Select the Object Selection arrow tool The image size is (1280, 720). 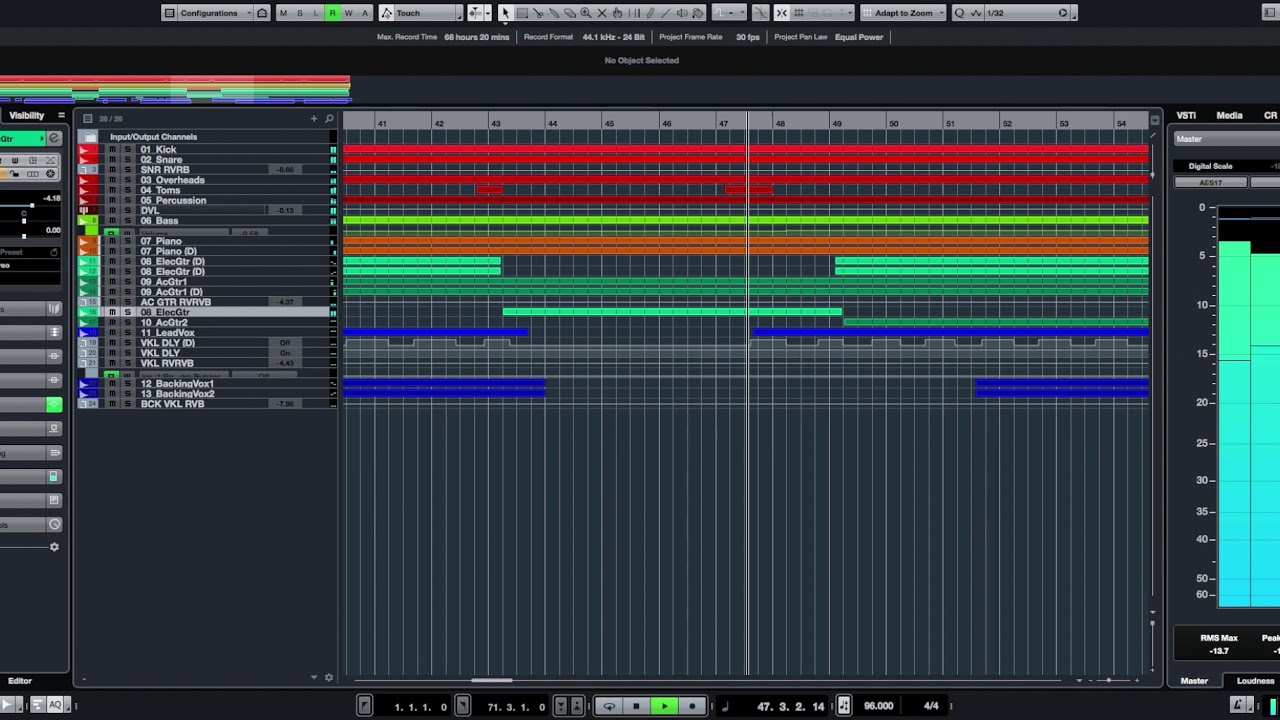(505, 13)
